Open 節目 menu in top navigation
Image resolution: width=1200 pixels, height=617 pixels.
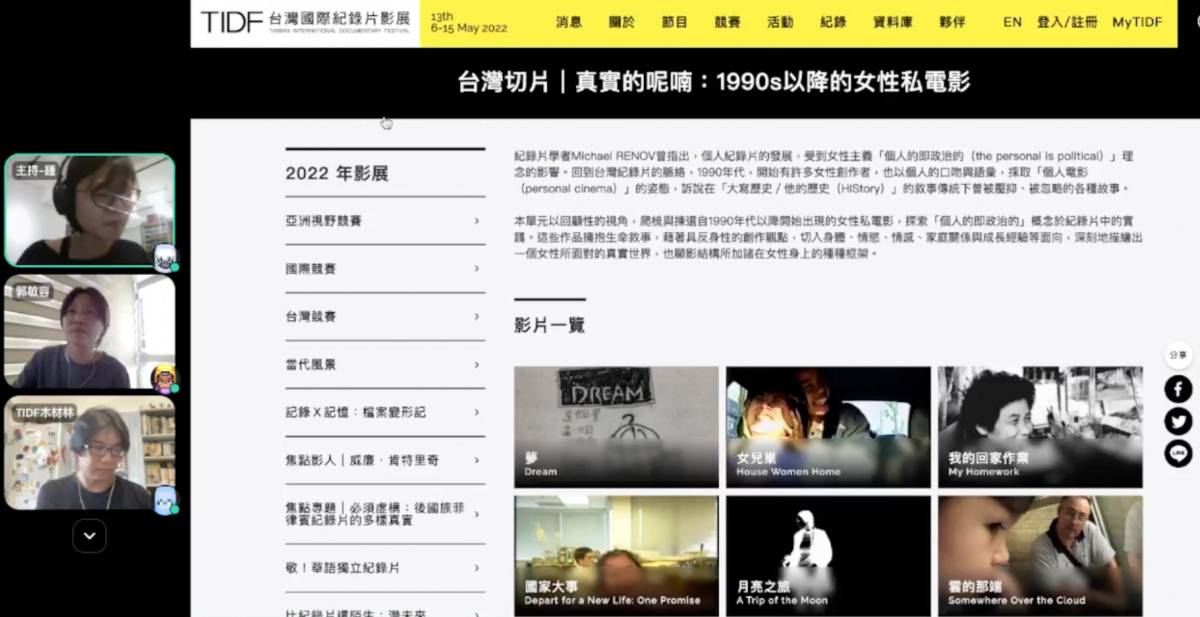675,22
